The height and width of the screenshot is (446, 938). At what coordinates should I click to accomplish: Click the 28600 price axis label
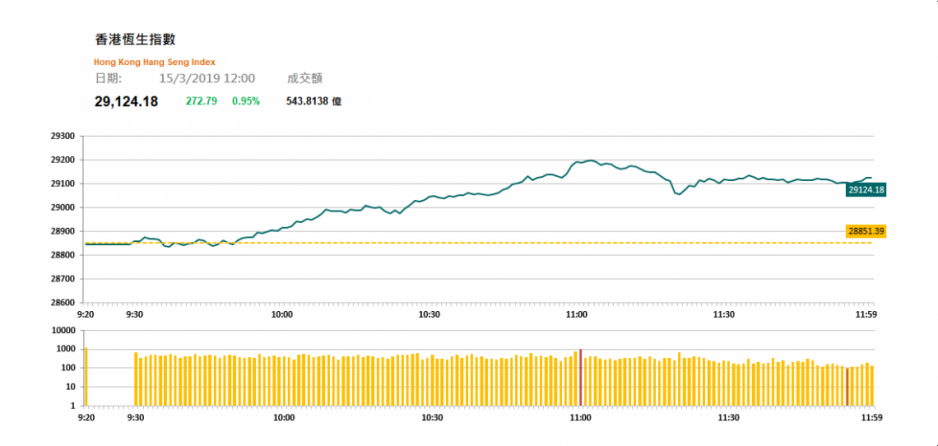(63, 303)
